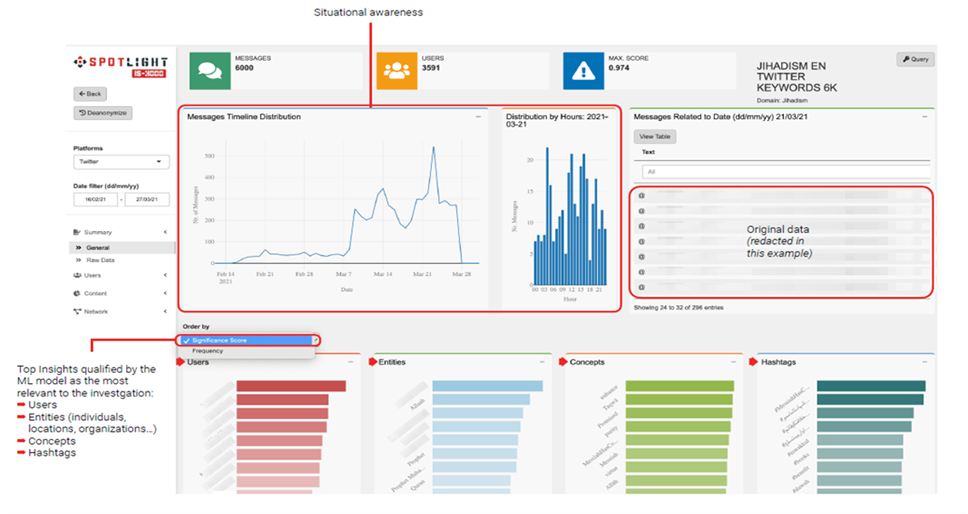
Task: Click the top red Users bar
Action: coord(291,386)
